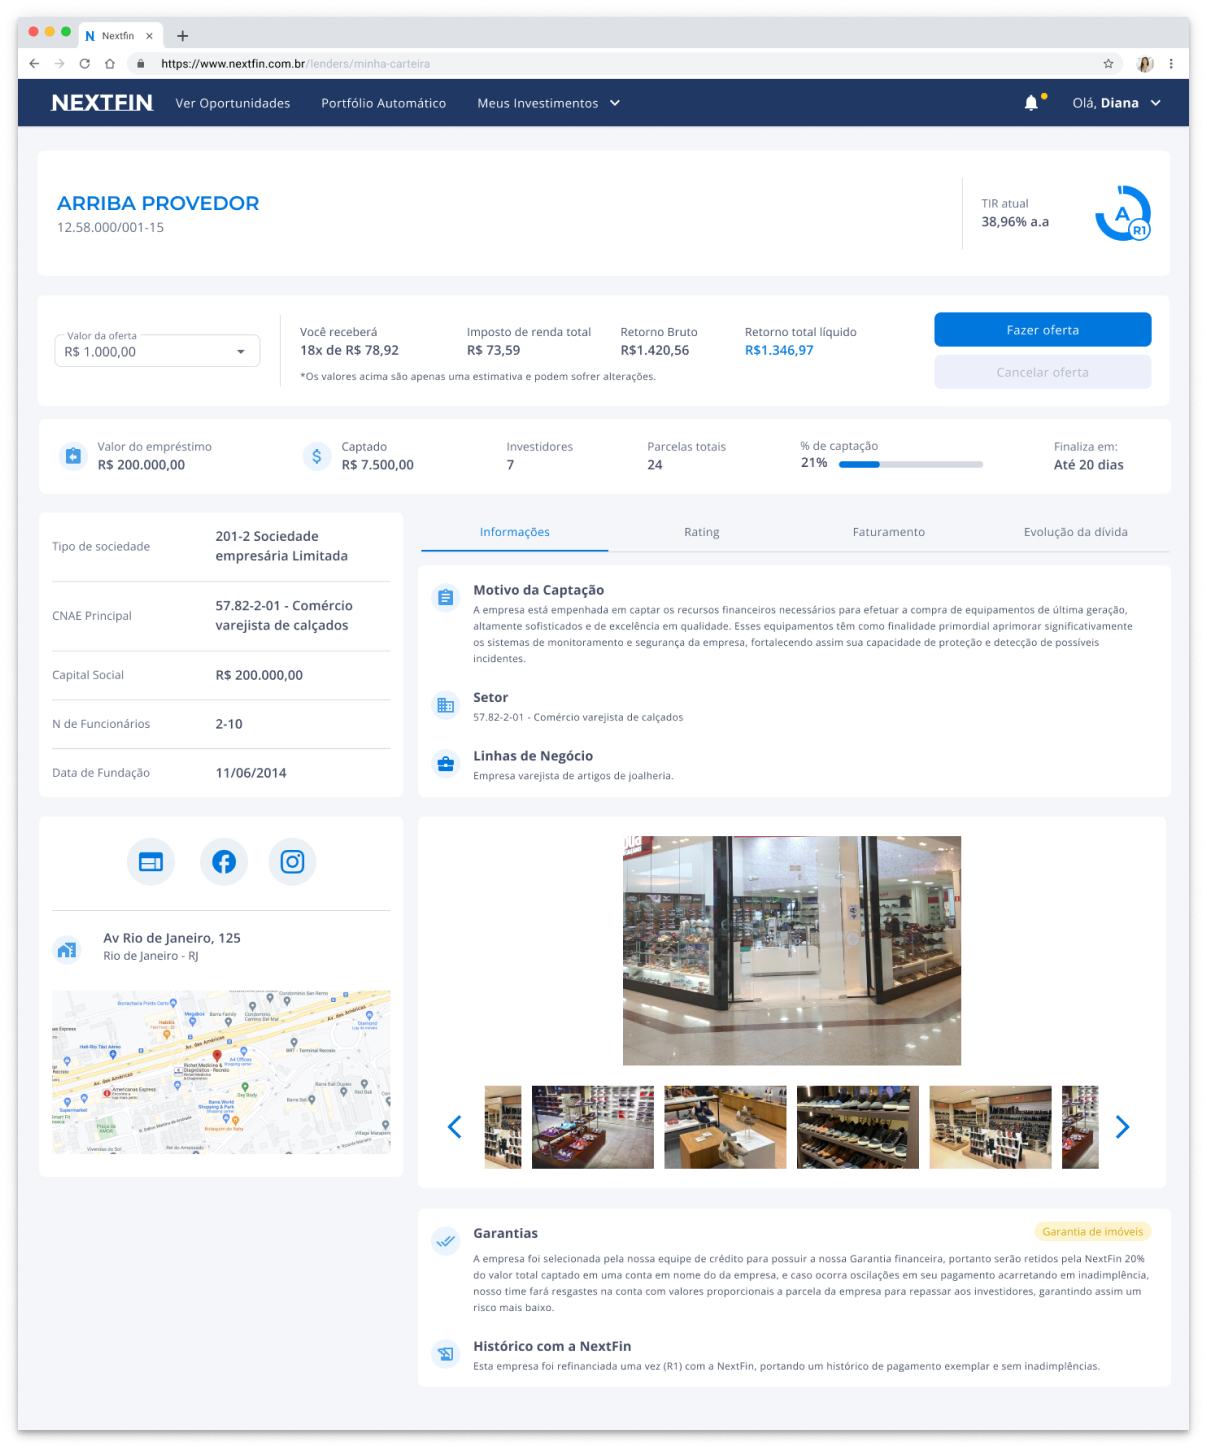Click the Linhas de Negócio briefcase icon
This screenshot has width=1207, height=1449.
point(446,764)
